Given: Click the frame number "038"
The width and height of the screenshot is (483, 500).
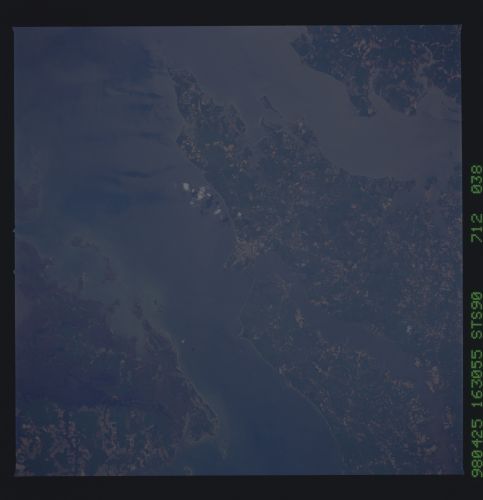Looking at the screenshot, I should click(x=476, y=179).
